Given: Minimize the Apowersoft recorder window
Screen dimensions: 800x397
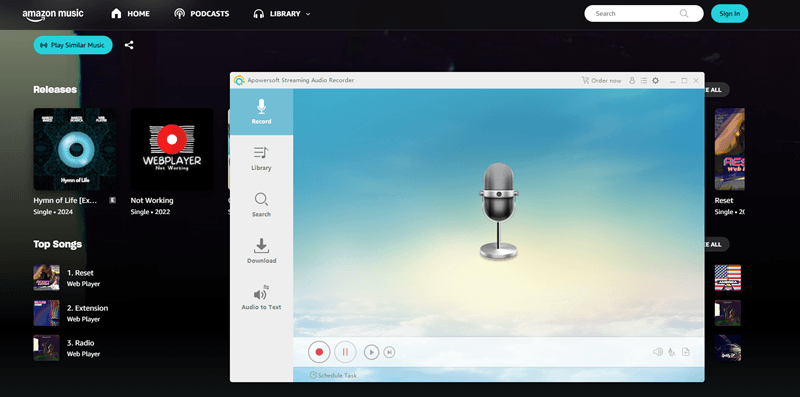Looking at the screenshot, I should tap(673, 81).
